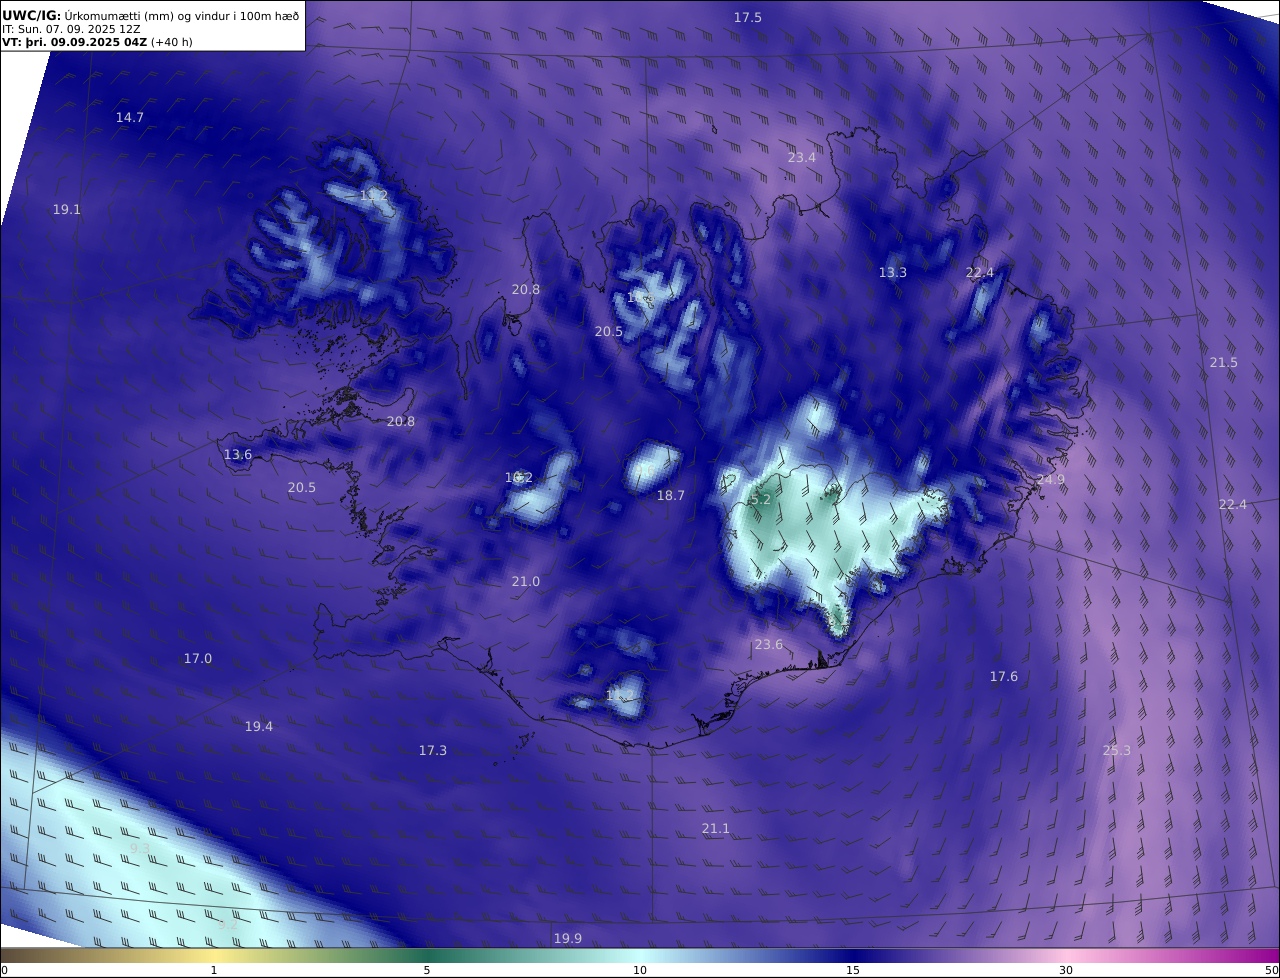The height and width of the screenshot is (978, 1280).
Task: Click the 25.3 value label
Action: [x=1116, y=750]
